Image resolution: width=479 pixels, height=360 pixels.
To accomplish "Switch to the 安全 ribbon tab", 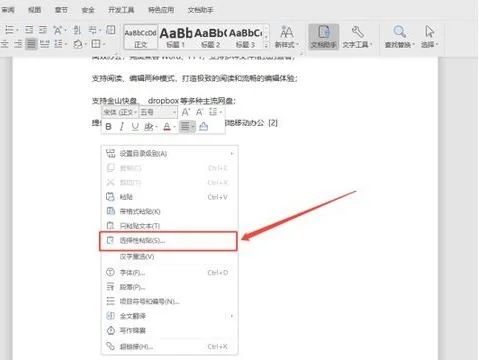I will coord(88,10).
